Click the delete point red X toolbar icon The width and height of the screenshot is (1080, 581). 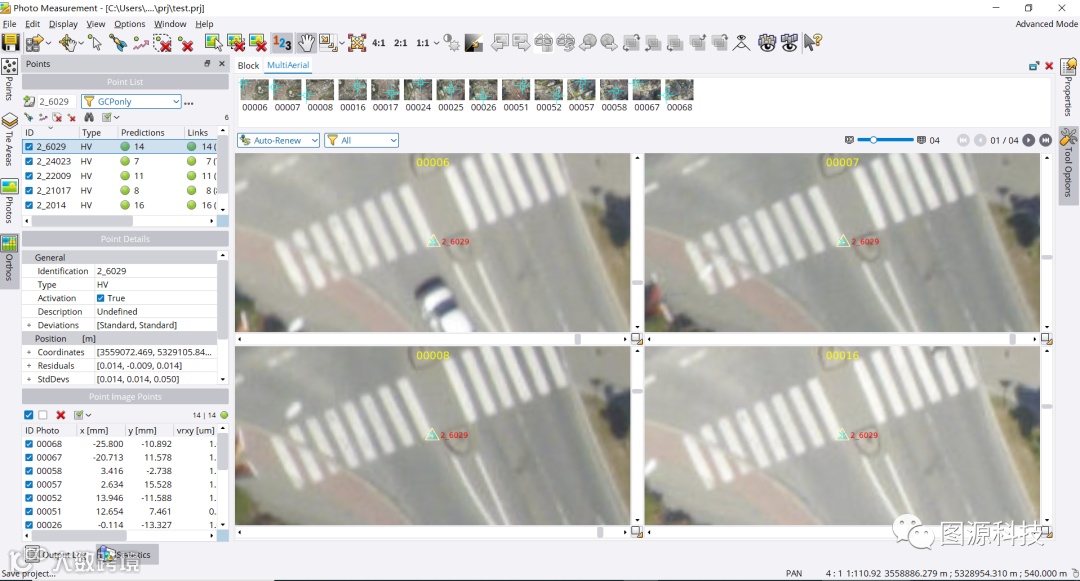click(186, 44)
